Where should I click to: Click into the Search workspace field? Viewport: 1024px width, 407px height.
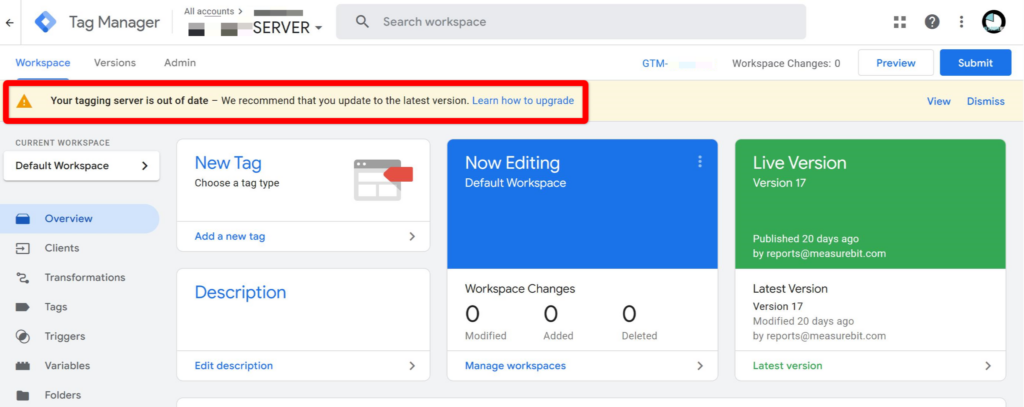pos(571,22)
